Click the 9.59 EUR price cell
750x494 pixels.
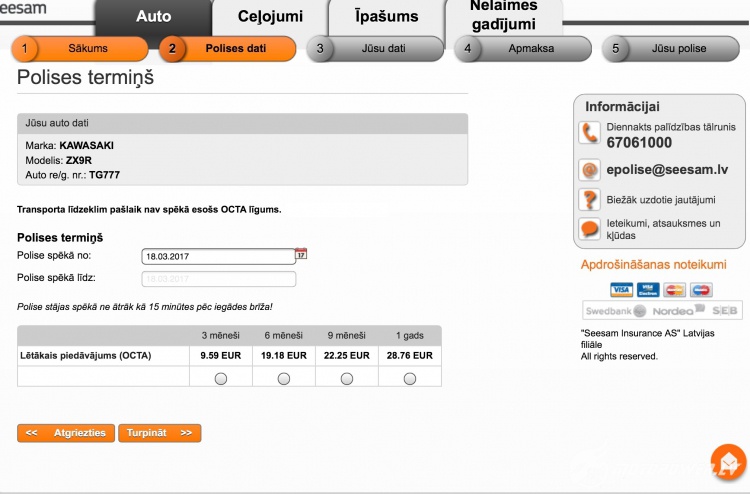[x=221, y=356]
